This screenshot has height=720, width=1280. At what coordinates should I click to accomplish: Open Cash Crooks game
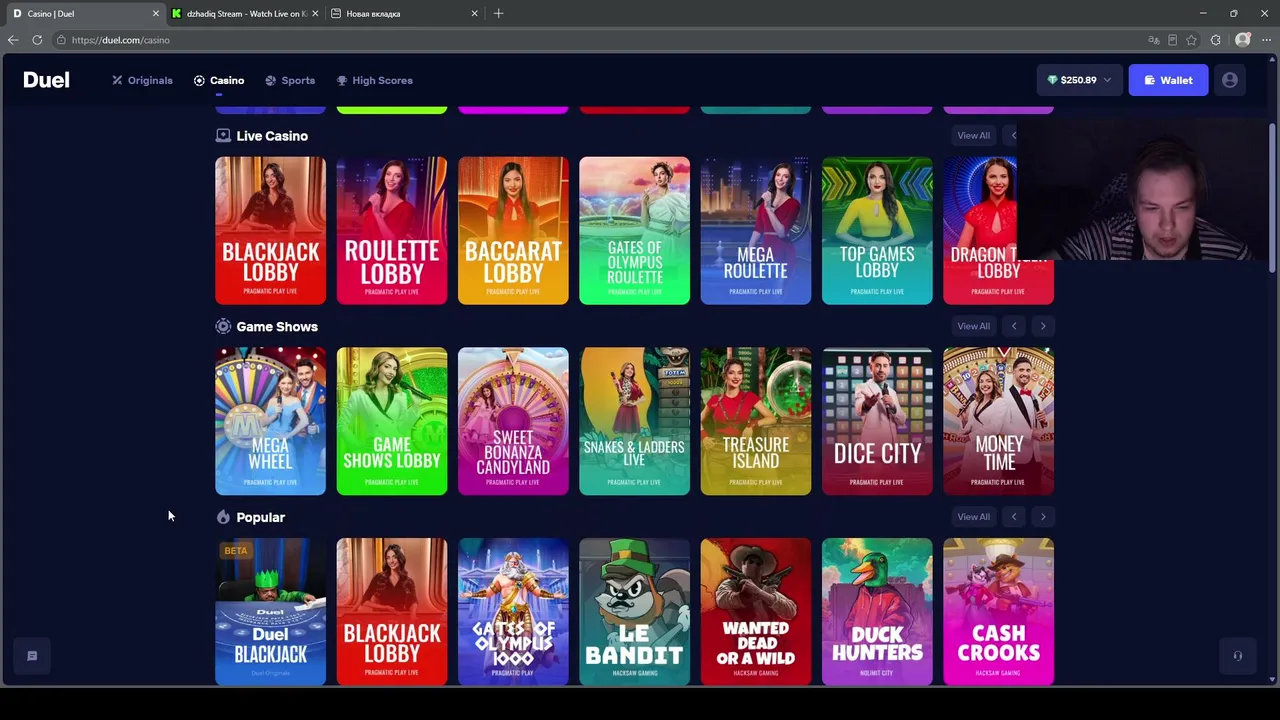(998, 612)
